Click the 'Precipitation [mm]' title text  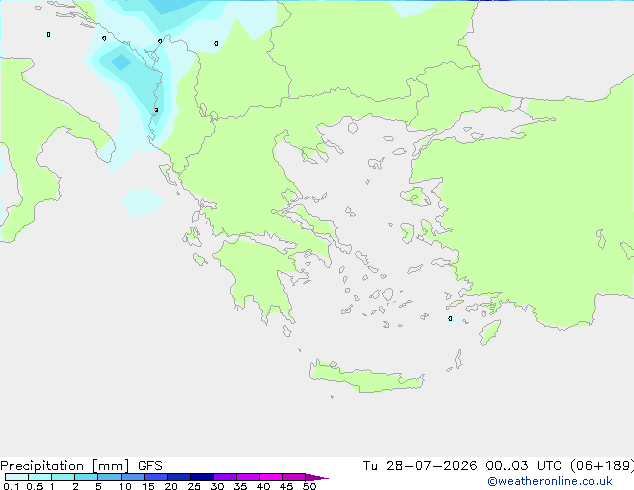click(65, 466)
